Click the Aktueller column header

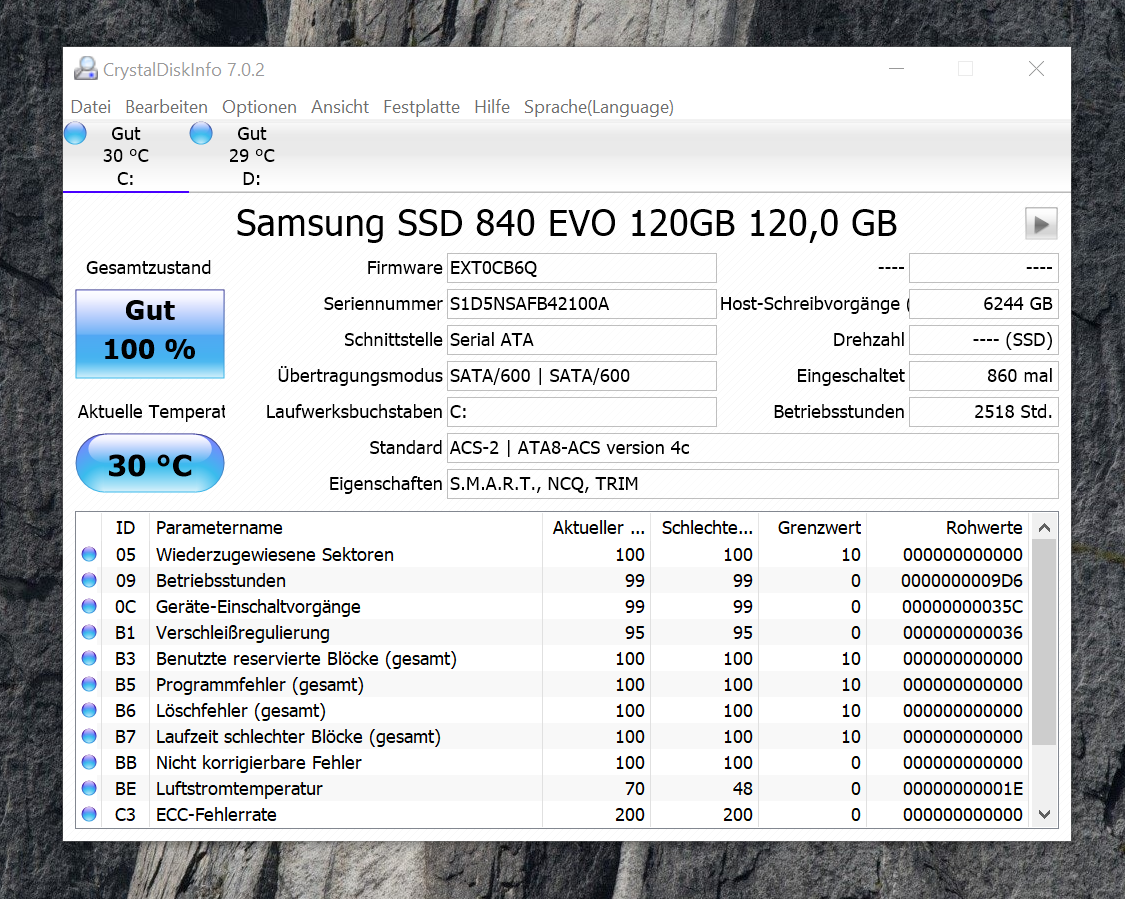point(596,528)
